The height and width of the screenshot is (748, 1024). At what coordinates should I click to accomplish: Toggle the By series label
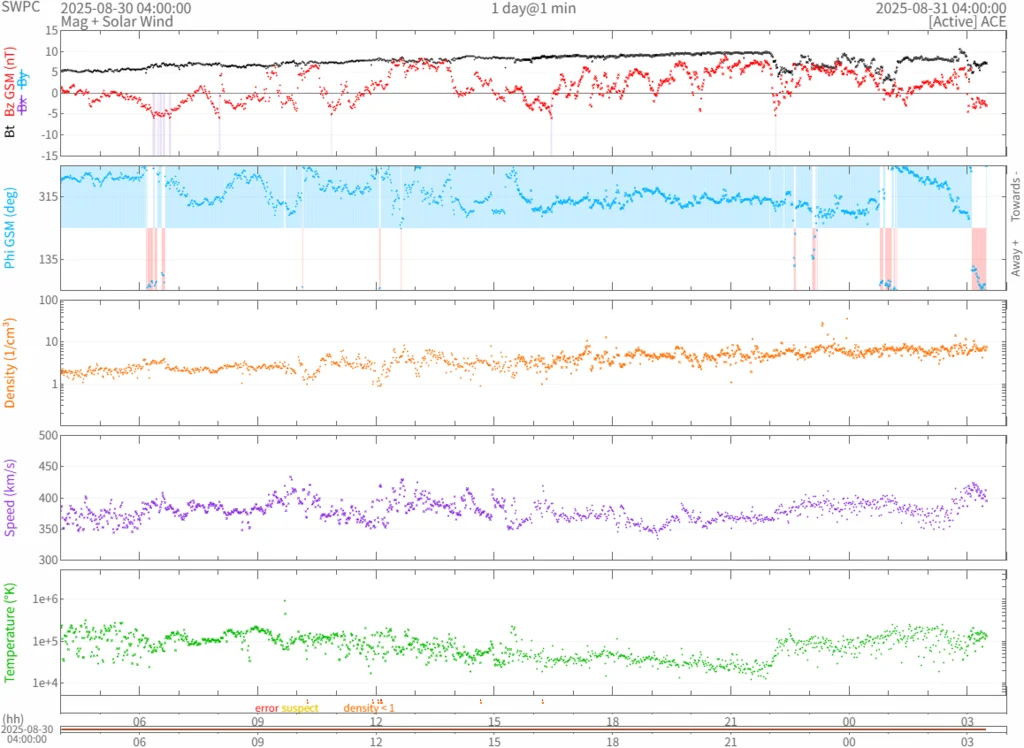[x=22, y=78]
